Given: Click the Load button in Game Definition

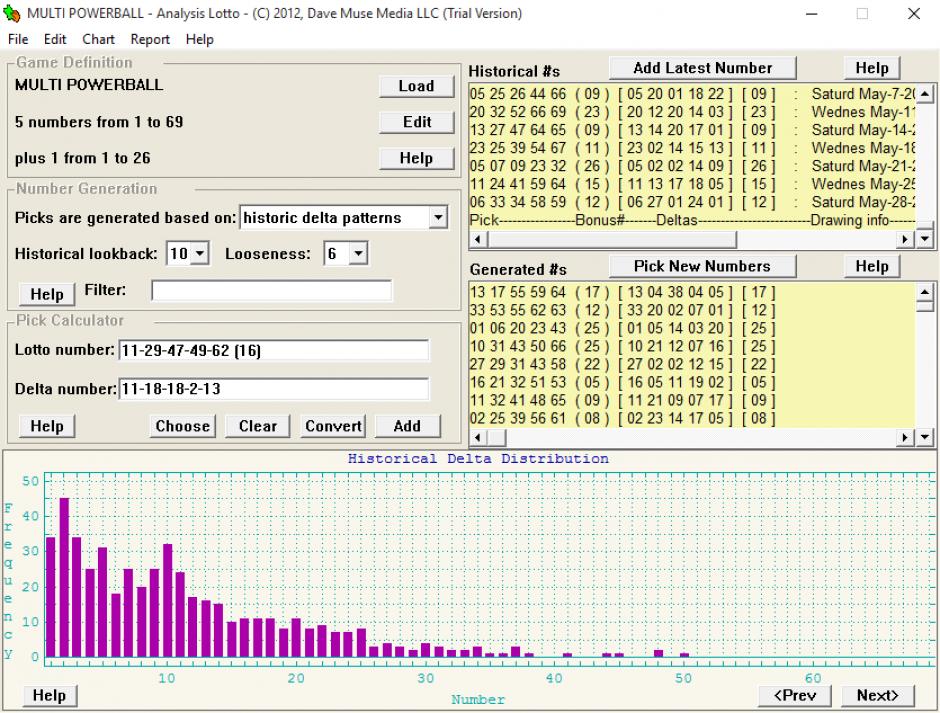Looking at the screenshot, I should tap(416, 86).
